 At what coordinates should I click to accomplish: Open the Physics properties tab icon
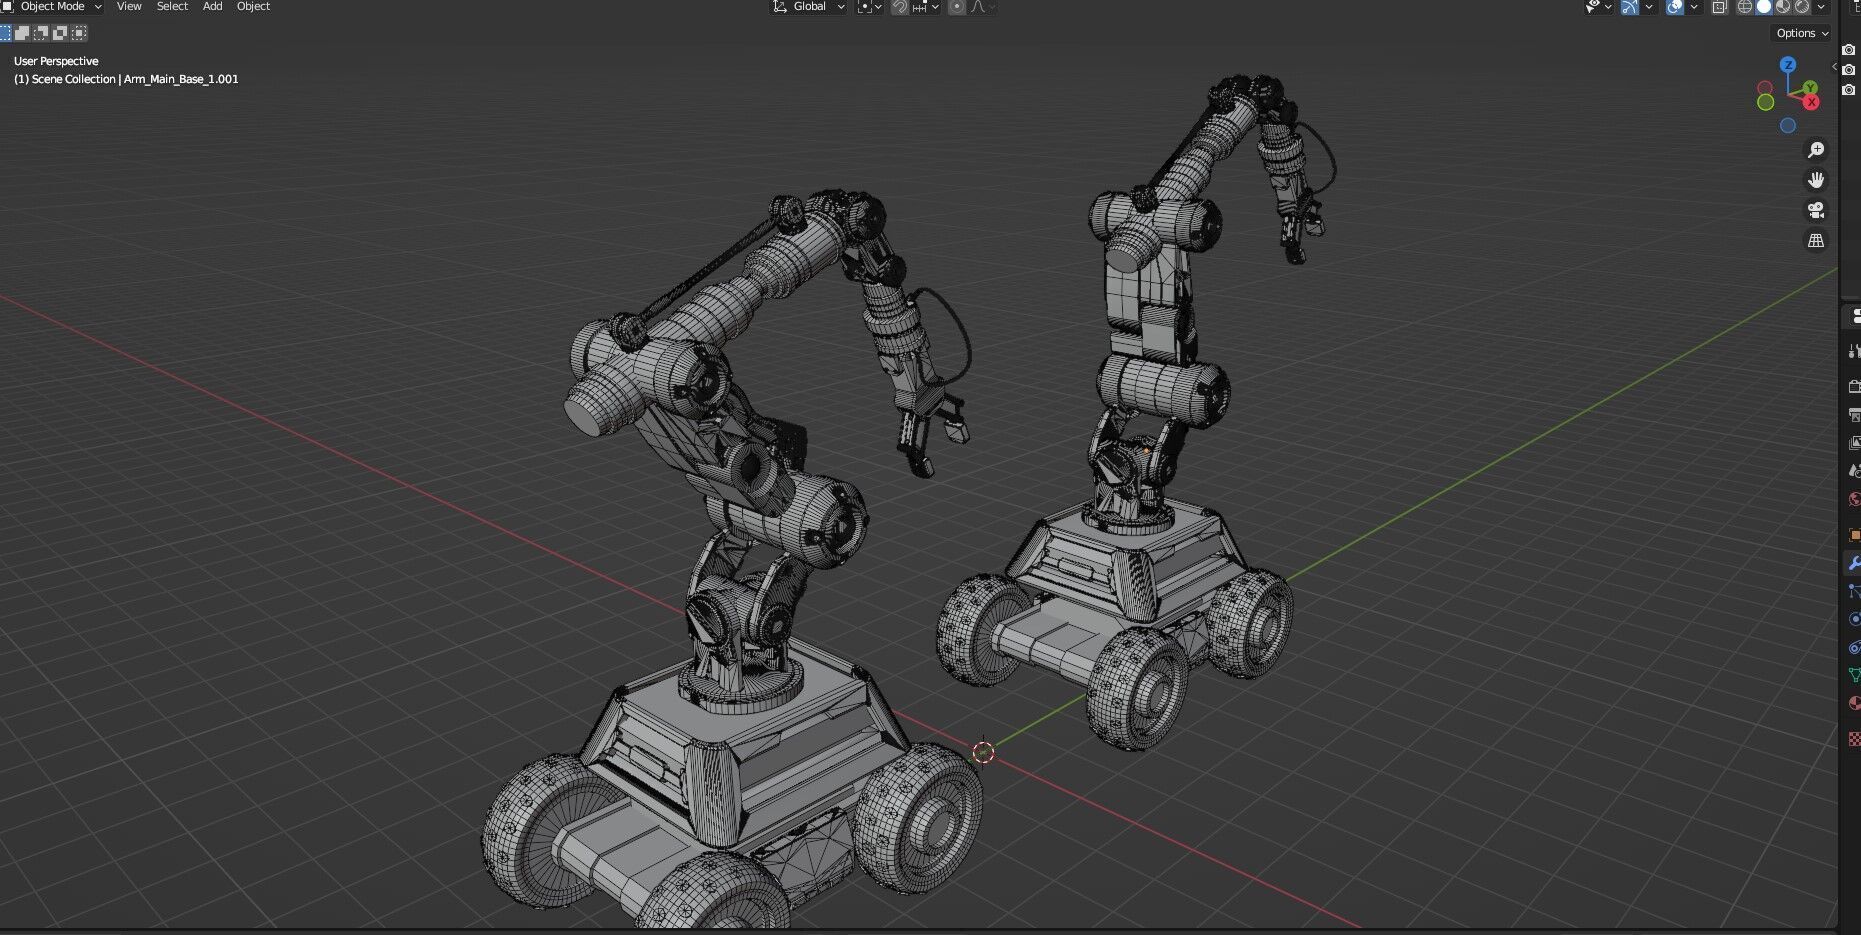[x=1853, y=619]
